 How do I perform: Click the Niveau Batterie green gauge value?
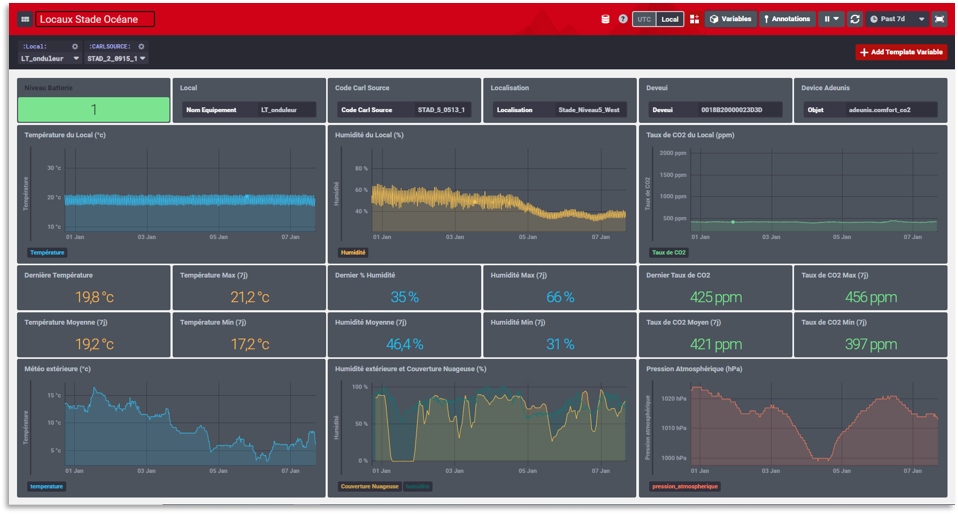pyautogui.click(x=93, y=109)
